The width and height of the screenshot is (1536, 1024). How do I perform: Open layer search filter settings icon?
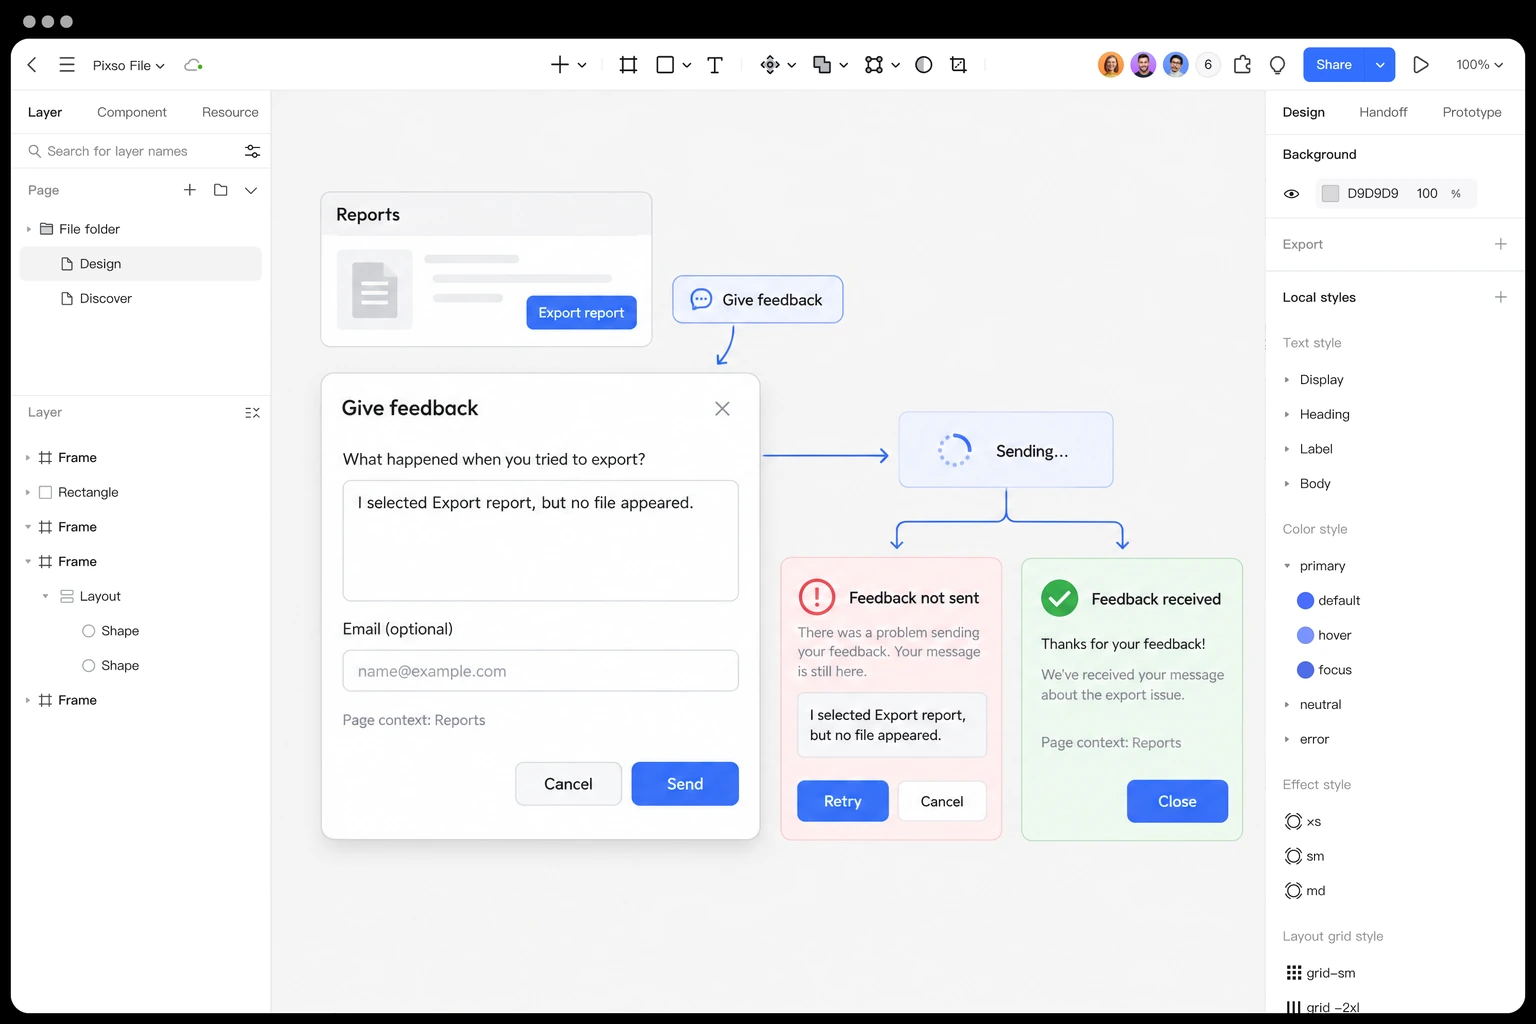(252, 151)
